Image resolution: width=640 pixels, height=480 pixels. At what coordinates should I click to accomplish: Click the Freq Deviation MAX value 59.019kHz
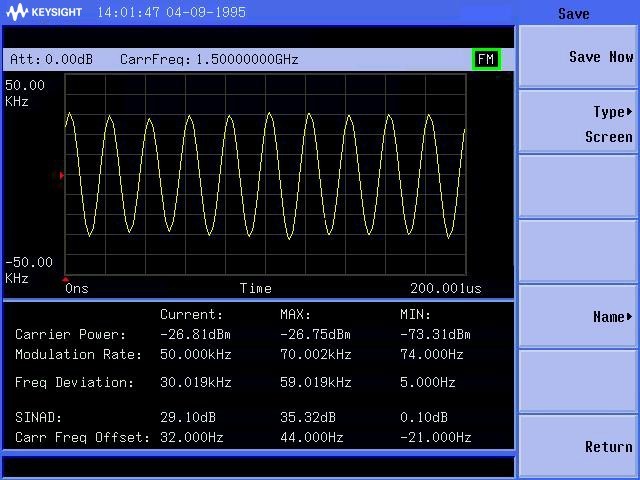pyautogui.click(x=315, y=382)
